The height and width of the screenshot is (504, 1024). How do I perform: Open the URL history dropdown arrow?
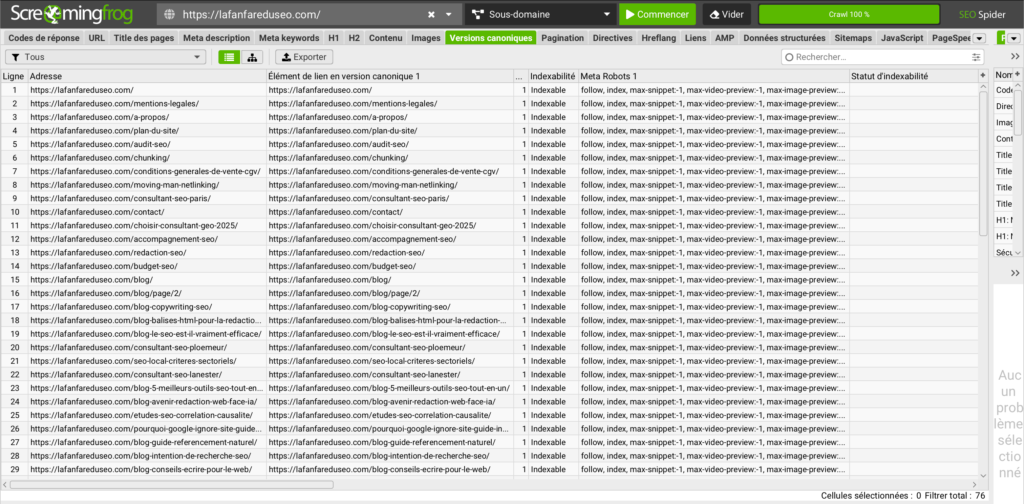pos(449,15)
